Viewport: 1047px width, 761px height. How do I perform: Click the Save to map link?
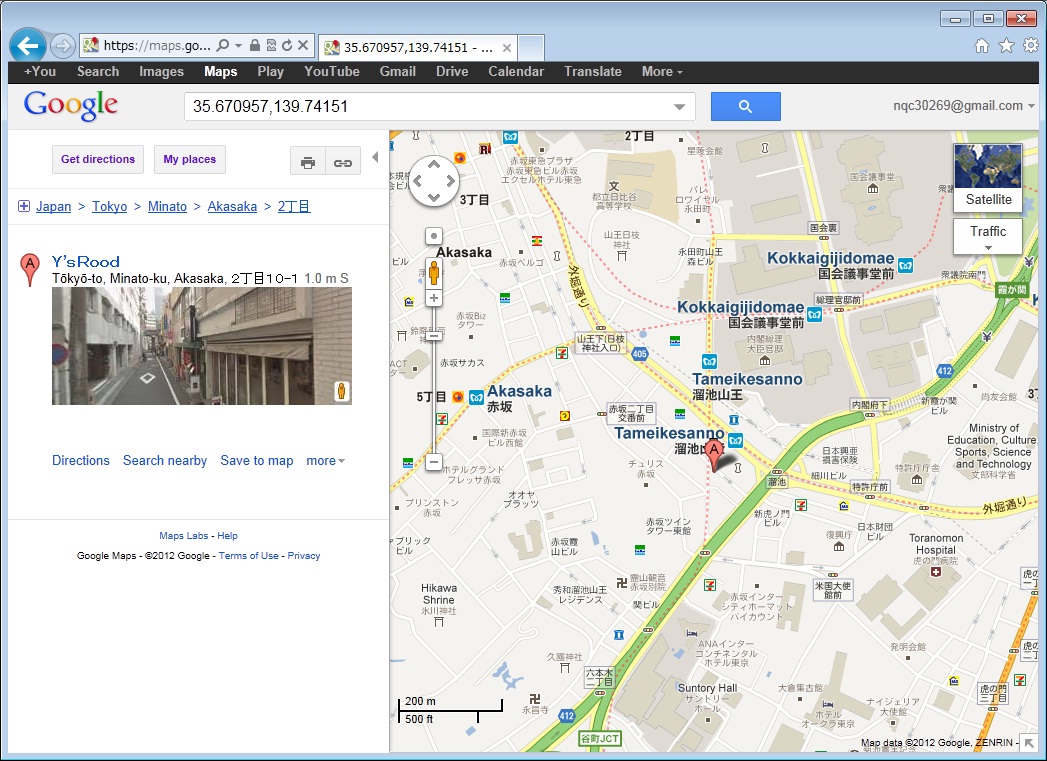coord(257,461)
